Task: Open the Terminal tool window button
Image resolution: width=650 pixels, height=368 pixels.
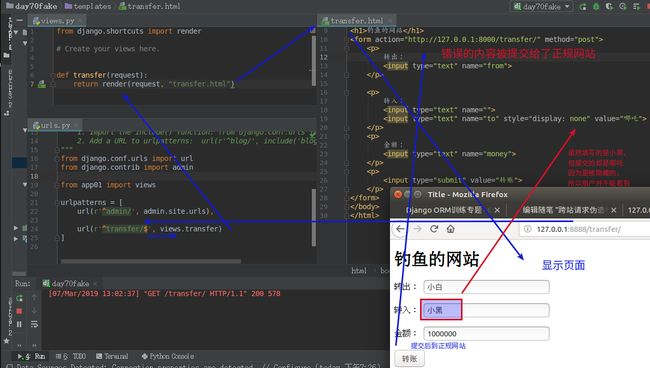Action: coord(112,356)
